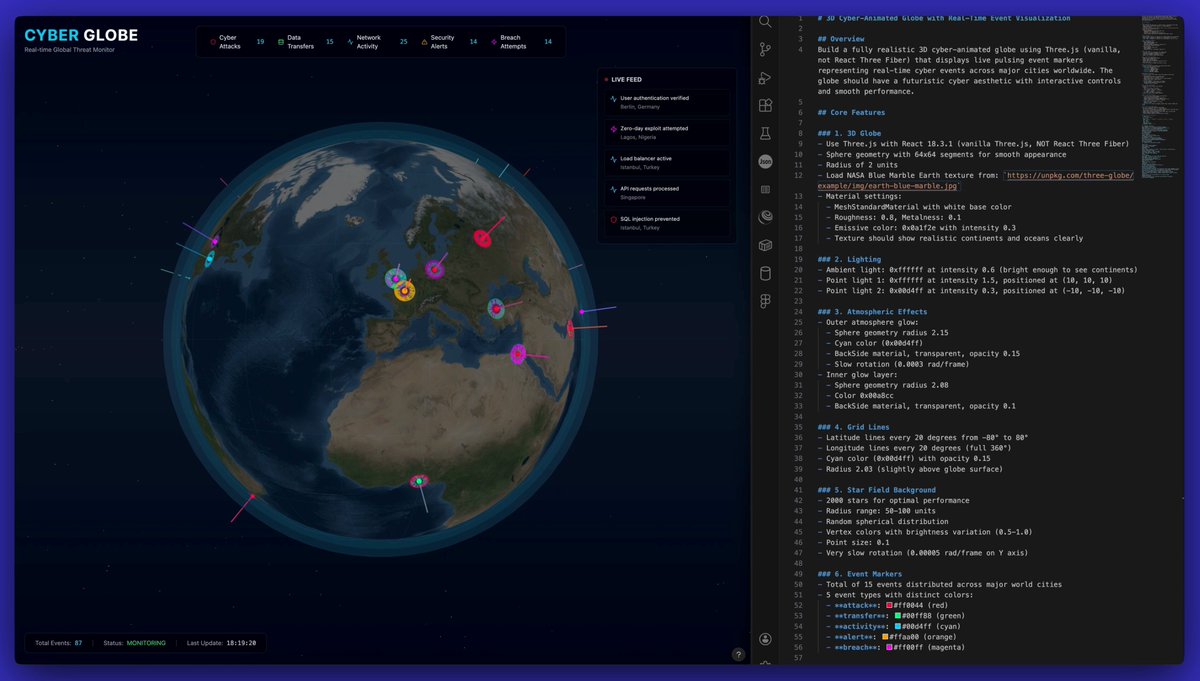This screenshot has width=1200, height=681.
Task: Click the 3D cube icon in the activity bar
Action: pos(765,244)
